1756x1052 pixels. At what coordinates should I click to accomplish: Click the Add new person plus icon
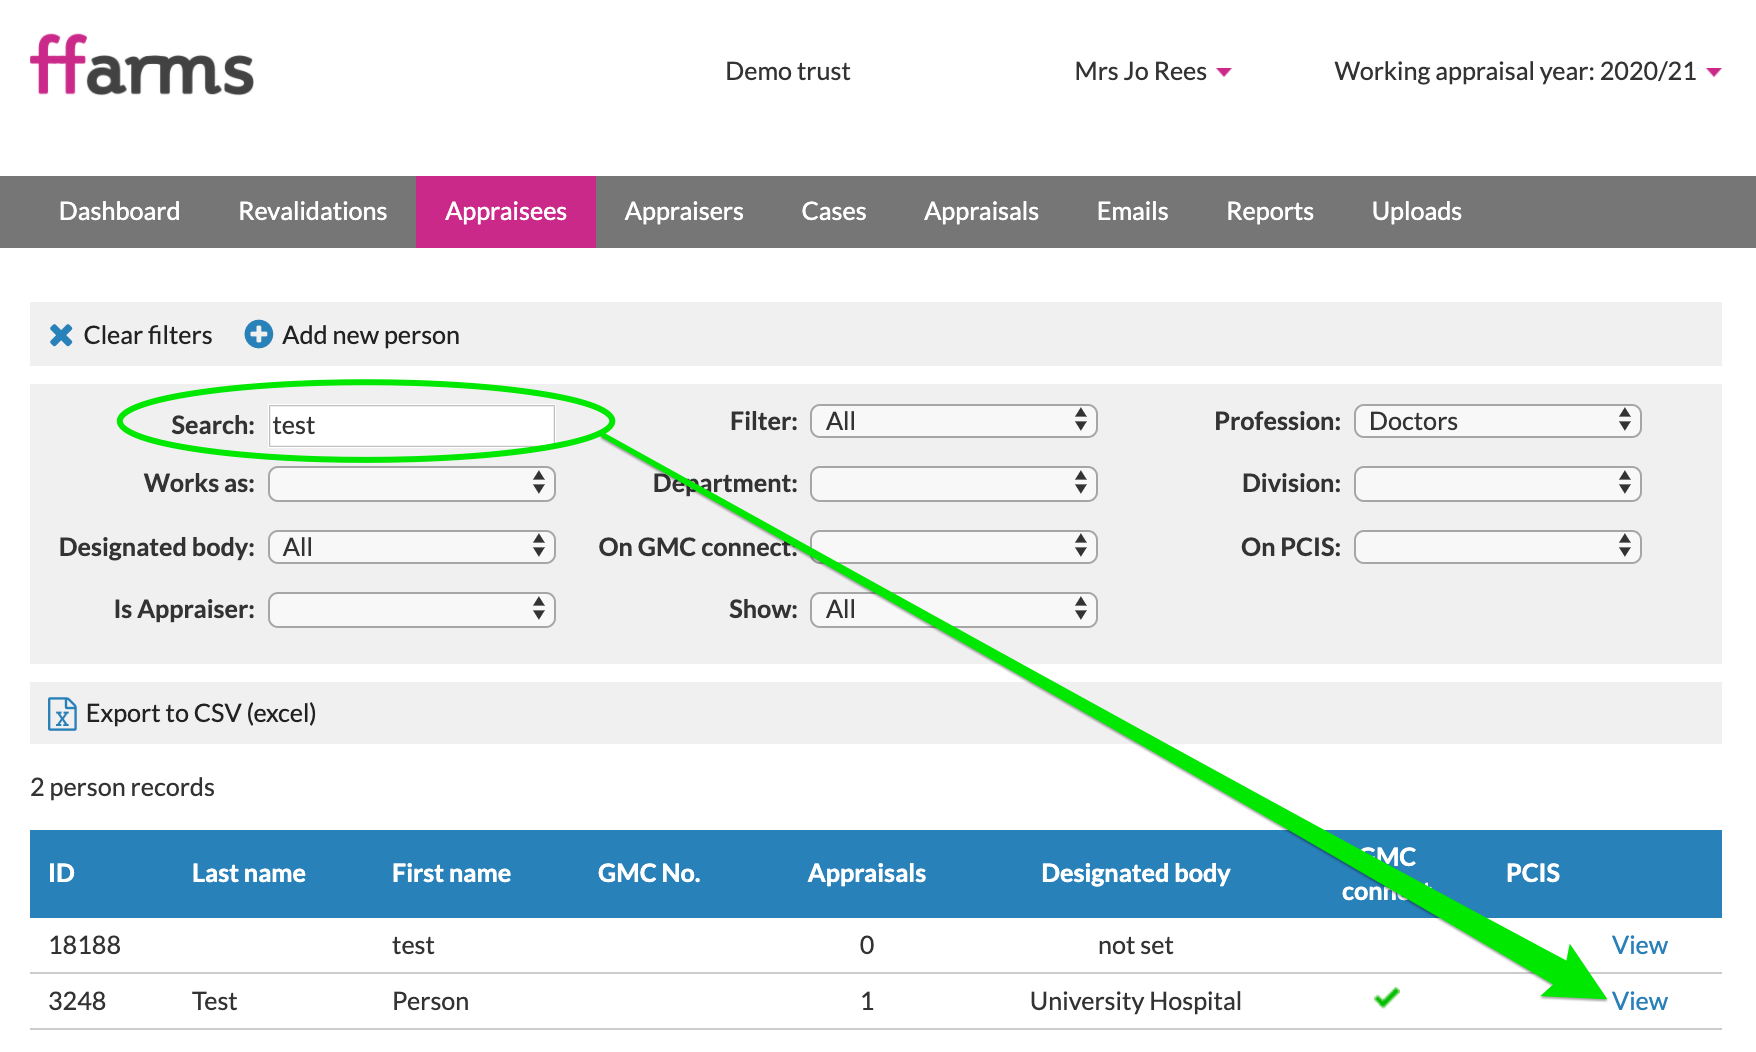[258, 334]
